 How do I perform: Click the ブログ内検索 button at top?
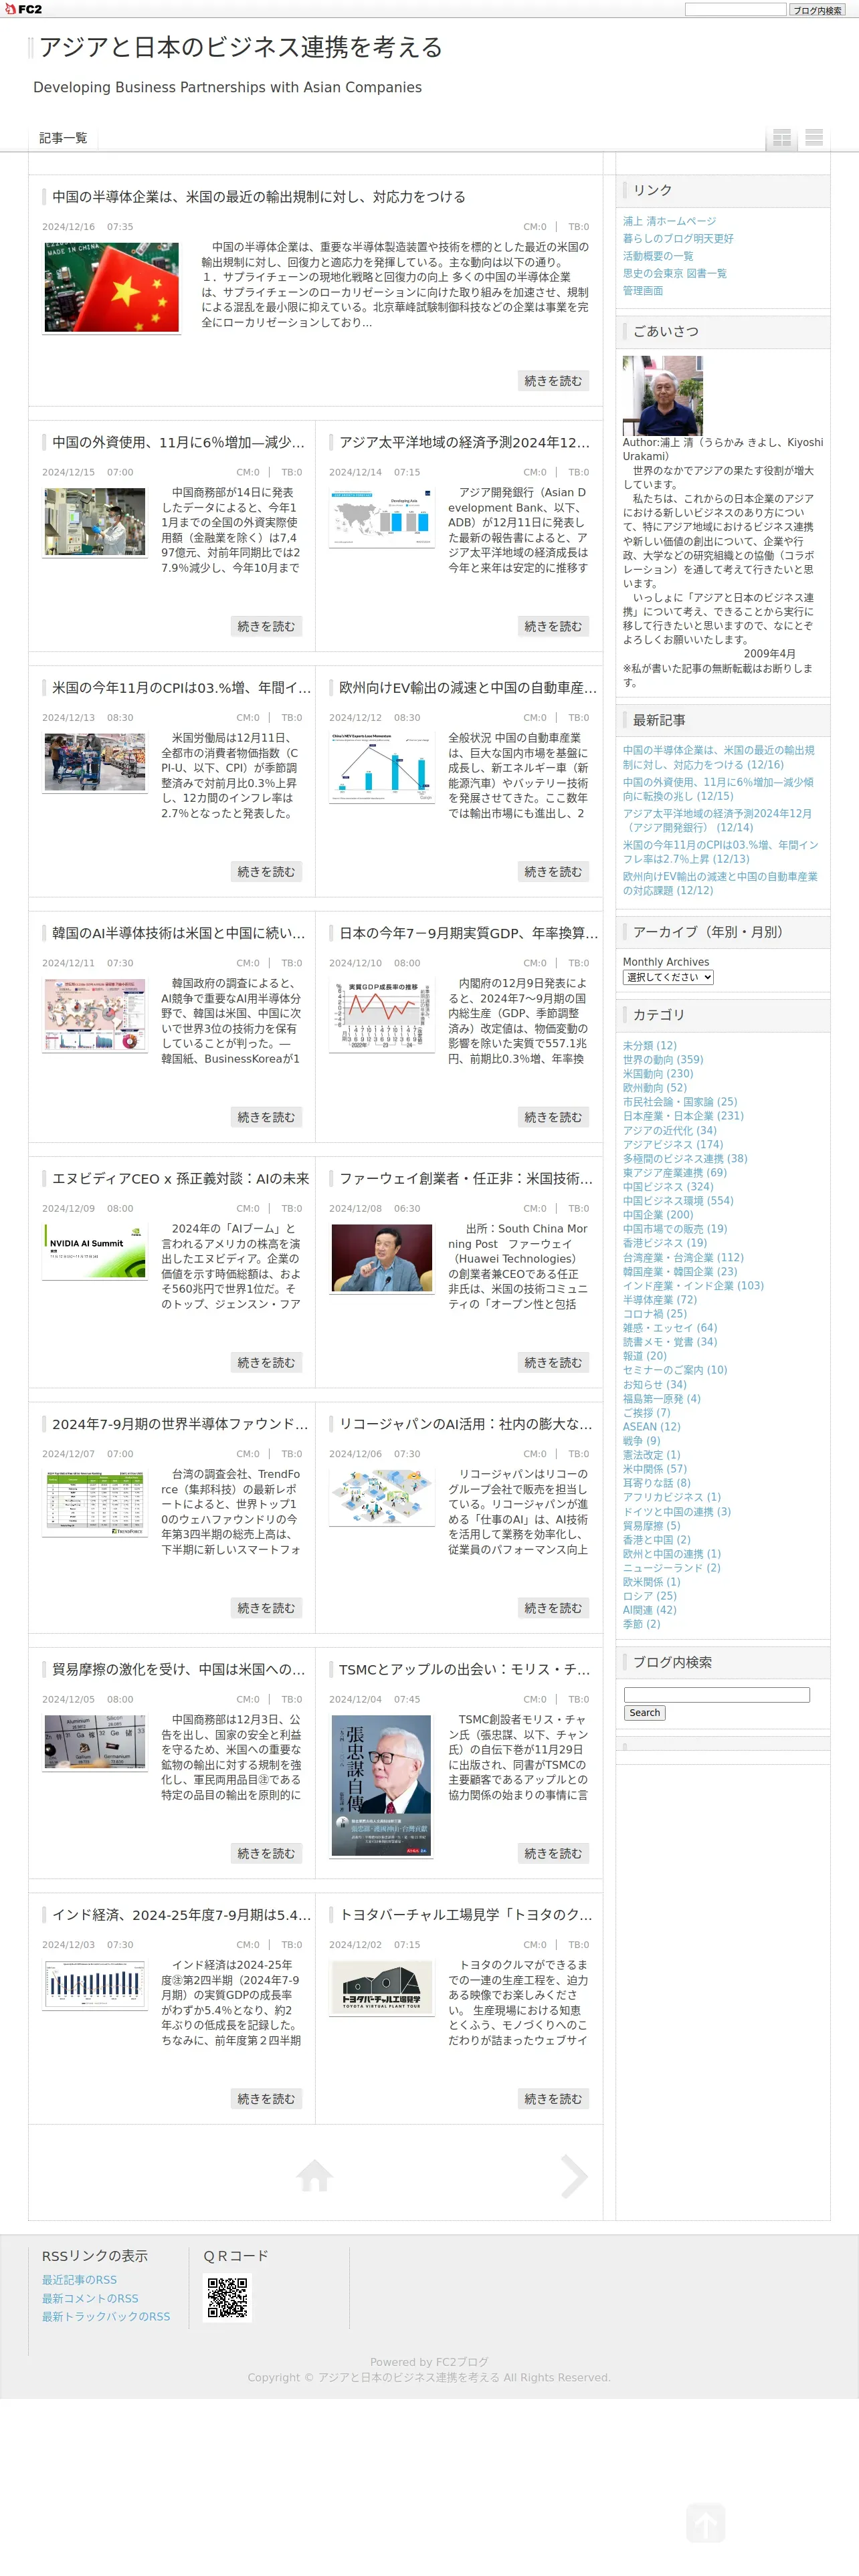(817, 10)
